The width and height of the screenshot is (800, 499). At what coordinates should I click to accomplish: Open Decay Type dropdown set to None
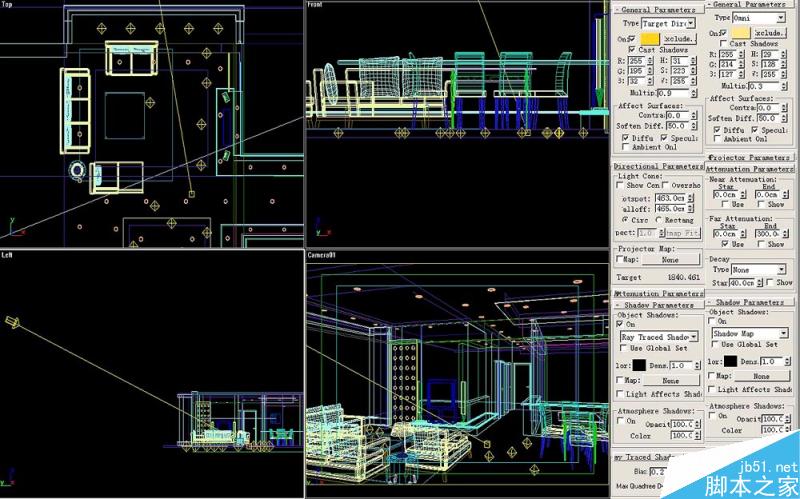759,269
